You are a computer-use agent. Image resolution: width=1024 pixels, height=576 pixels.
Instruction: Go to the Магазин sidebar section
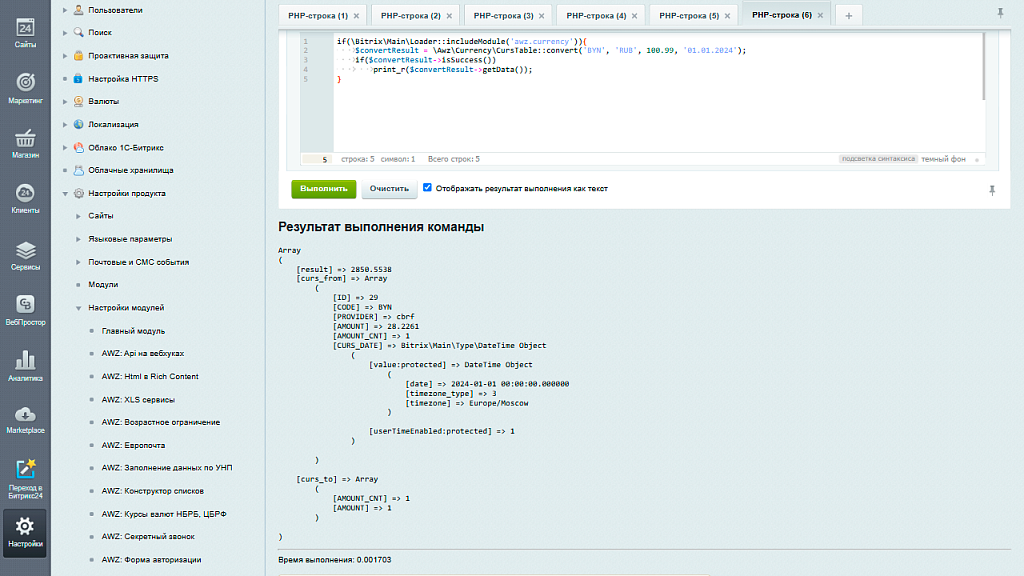[25, 143]
